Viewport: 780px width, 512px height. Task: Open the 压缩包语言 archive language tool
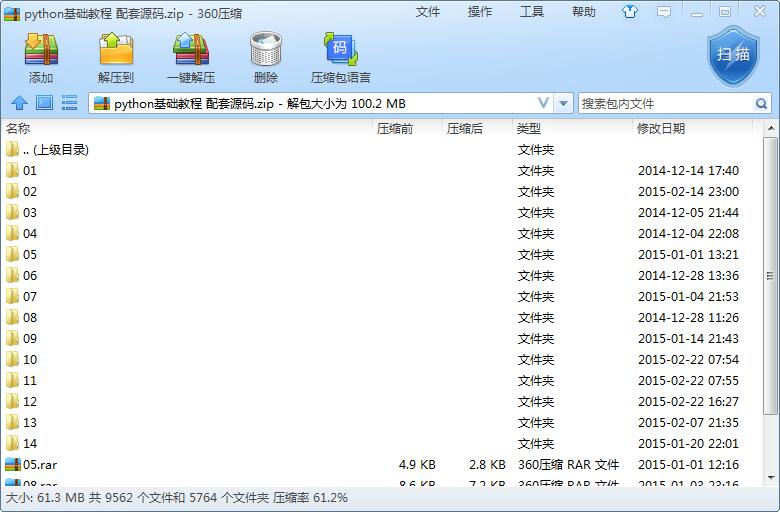click(x=341, y=49)
